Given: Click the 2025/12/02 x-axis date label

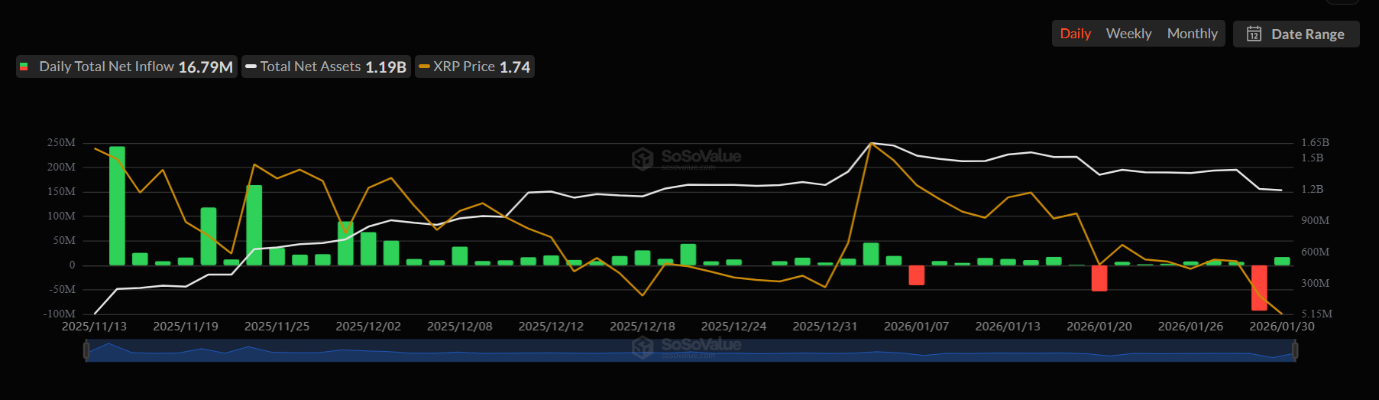Looking at the screenshot, I should point(368,326).
